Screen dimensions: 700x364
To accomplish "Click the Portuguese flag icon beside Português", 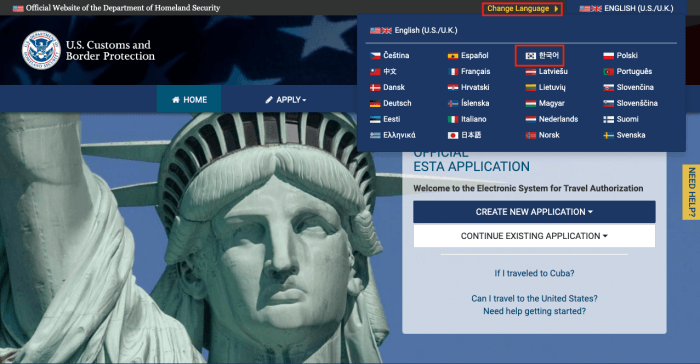I will [x=608, y=71].
